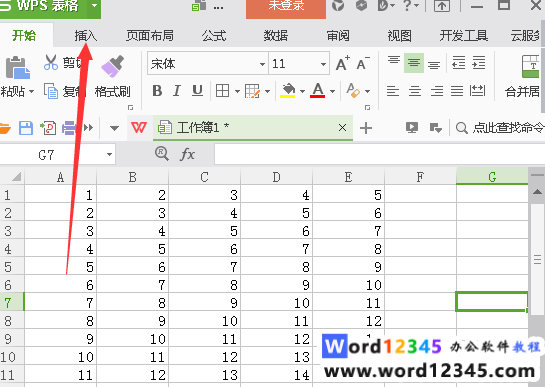
Task: Open the 开始 ribbon tab
Action: tap(24, 35)
